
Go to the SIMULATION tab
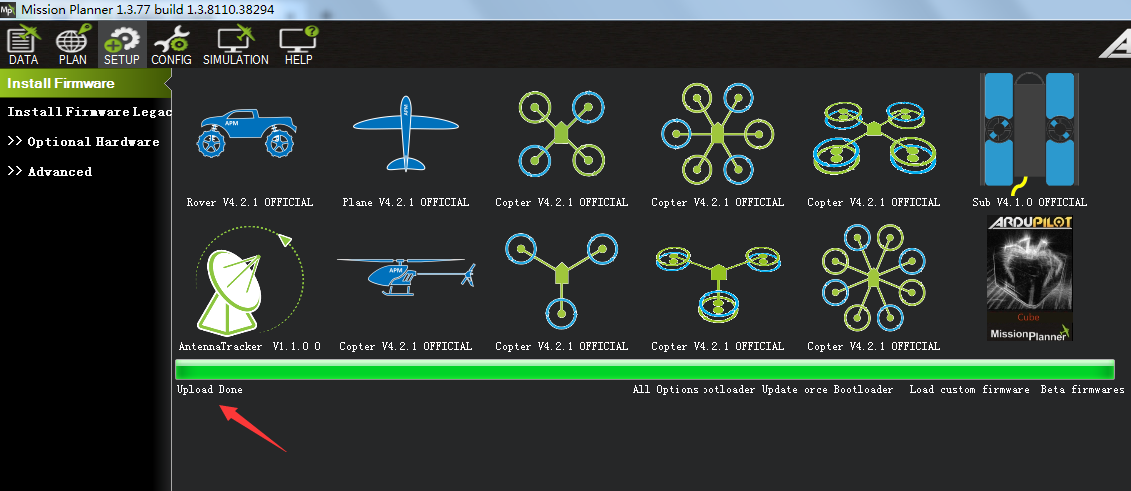pyautogui.click(x=236, y=46)
